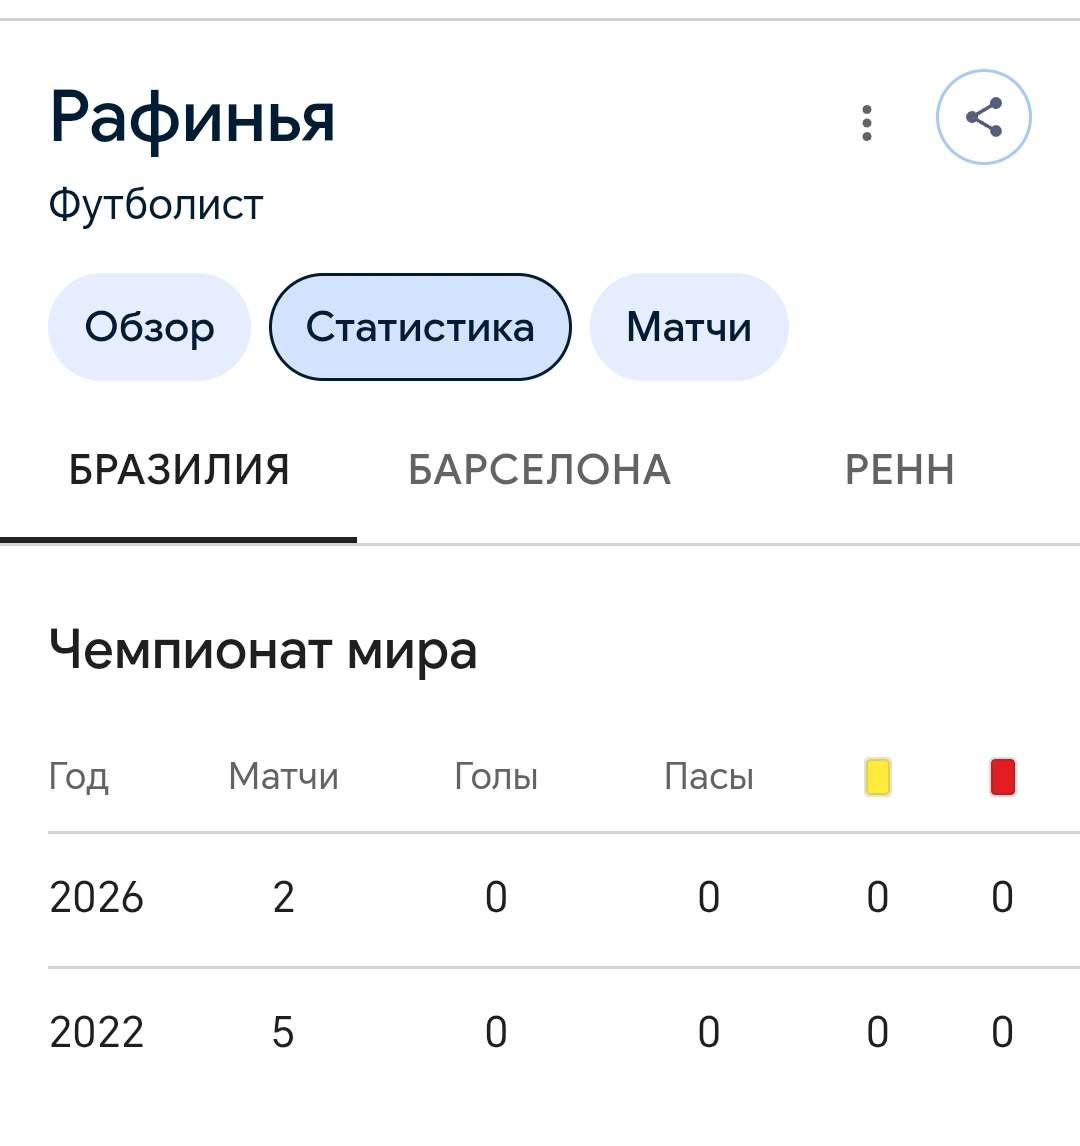Click the Год column header
The height and width of the screenshot is (1146, 1080).
[x=79, y=777]
